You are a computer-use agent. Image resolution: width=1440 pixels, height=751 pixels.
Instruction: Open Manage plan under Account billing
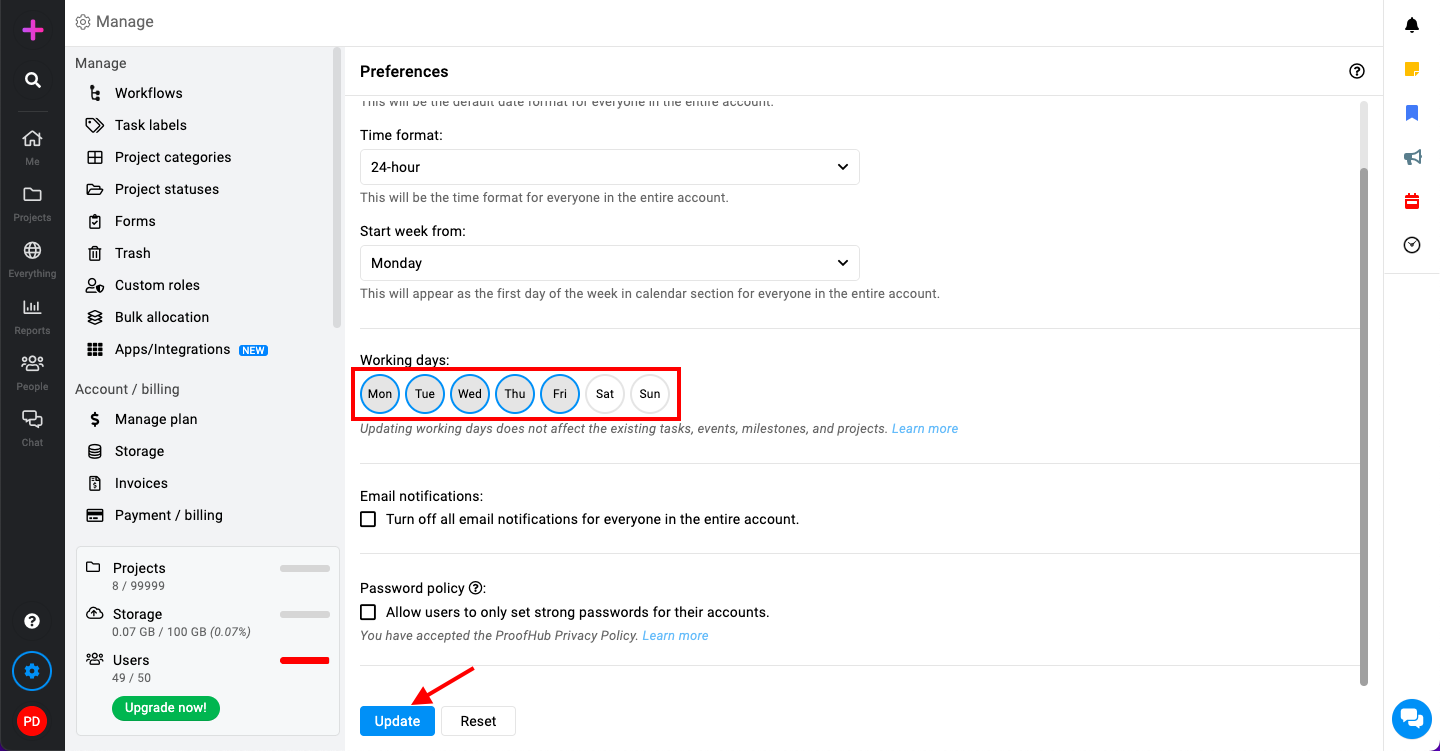(156, 419)
